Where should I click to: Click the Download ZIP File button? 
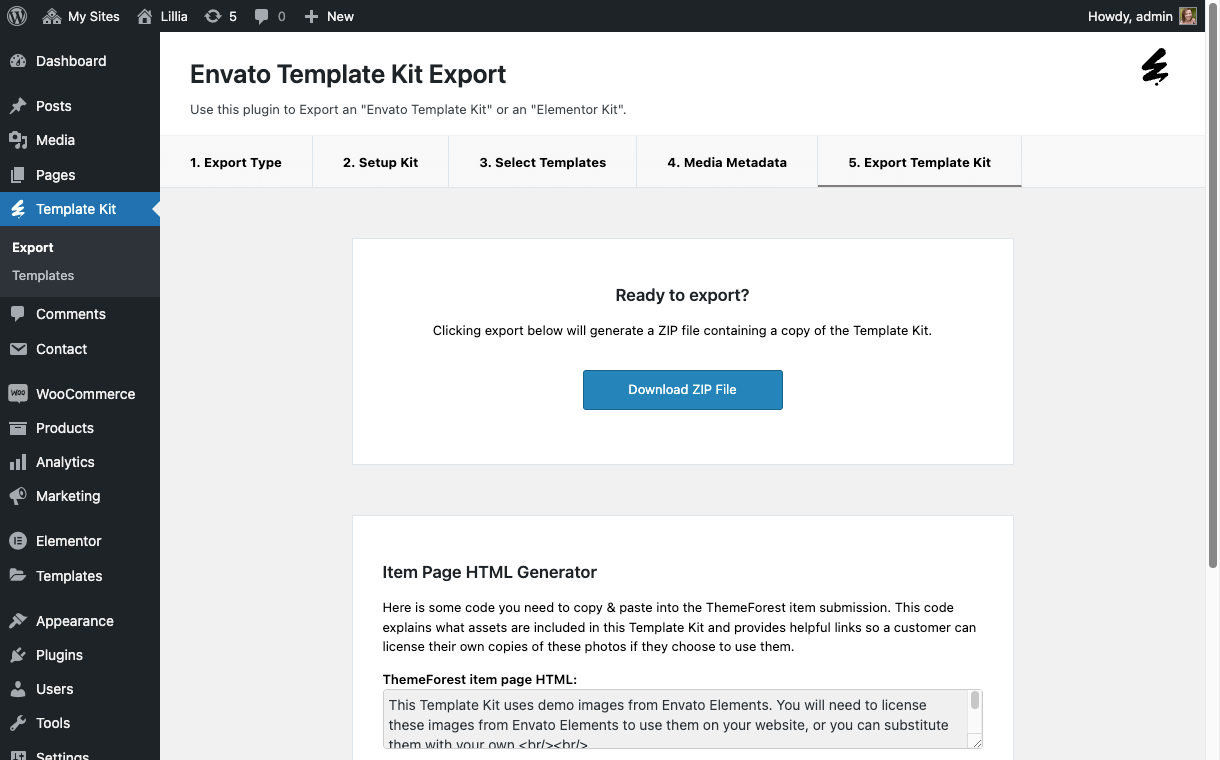(x=683, y=390)
